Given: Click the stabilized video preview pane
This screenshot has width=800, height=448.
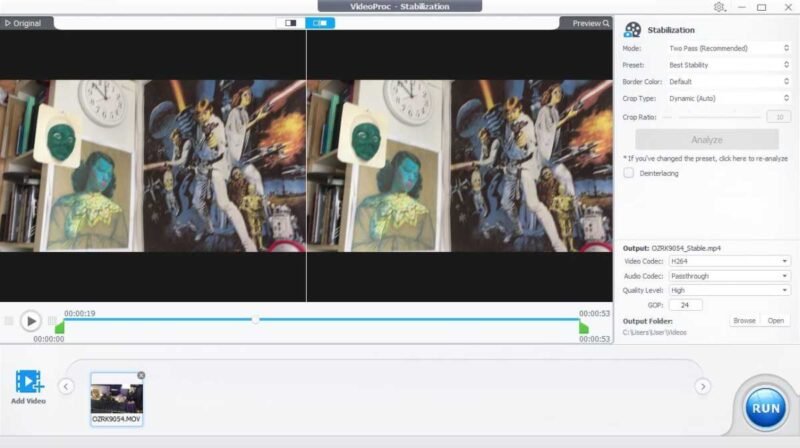Looking at the screenshot, I should (460, 166).
